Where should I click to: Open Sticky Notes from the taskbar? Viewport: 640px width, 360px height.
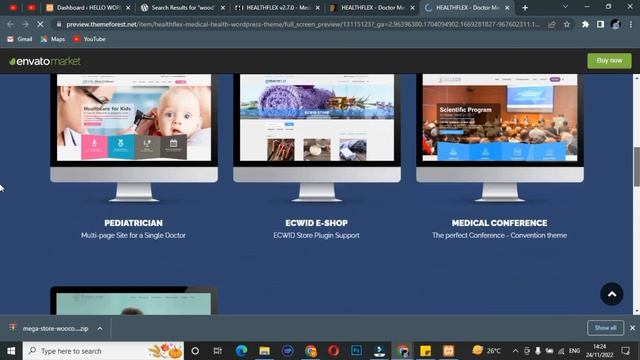coord(425,351)
